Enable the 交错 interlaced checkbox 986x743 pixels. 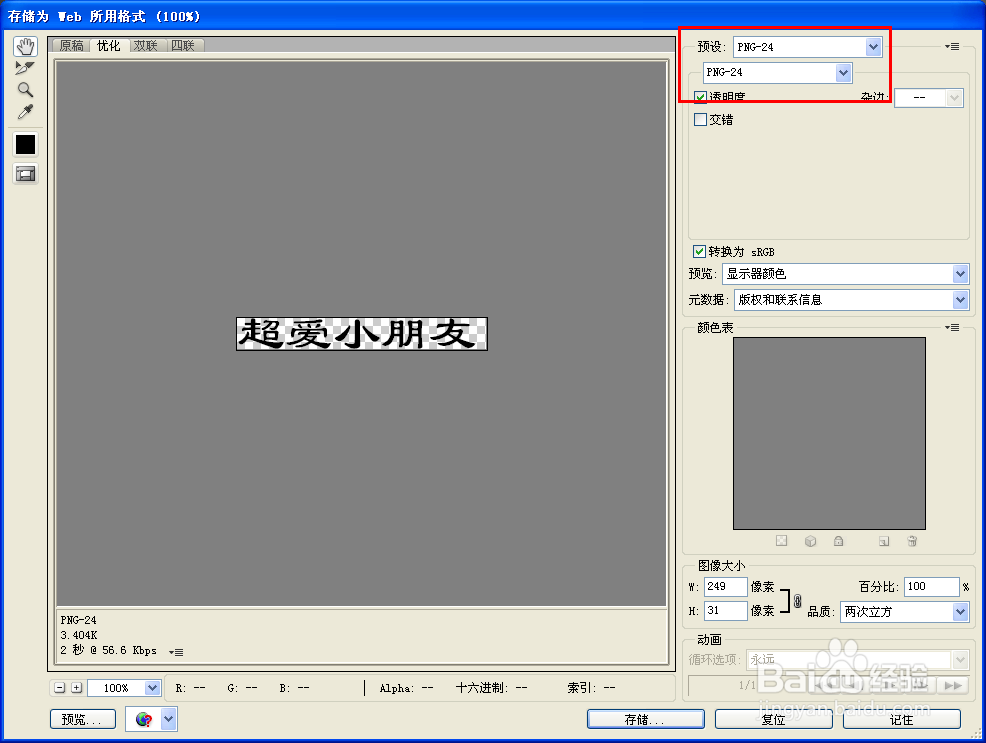[x=700, y=119]
